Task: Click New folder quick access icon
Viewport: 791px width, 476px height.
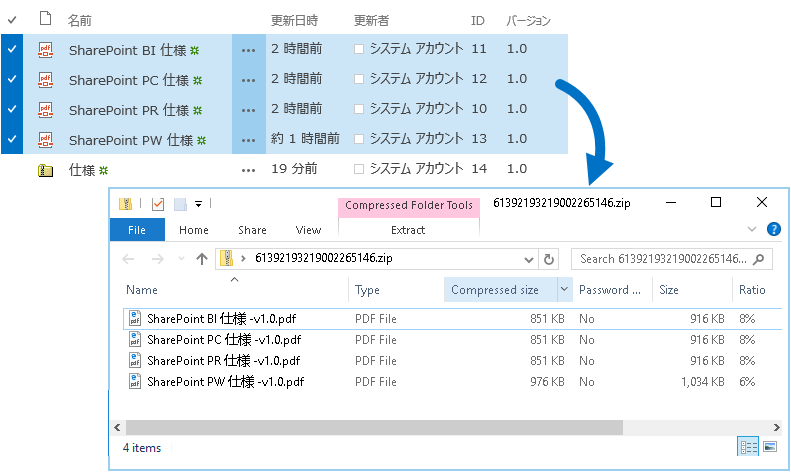Action: (180, 204)
